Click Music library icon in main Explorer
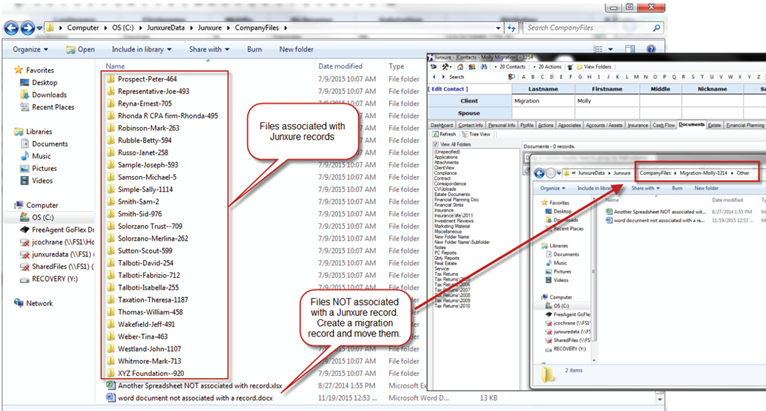 coord(24,156)
